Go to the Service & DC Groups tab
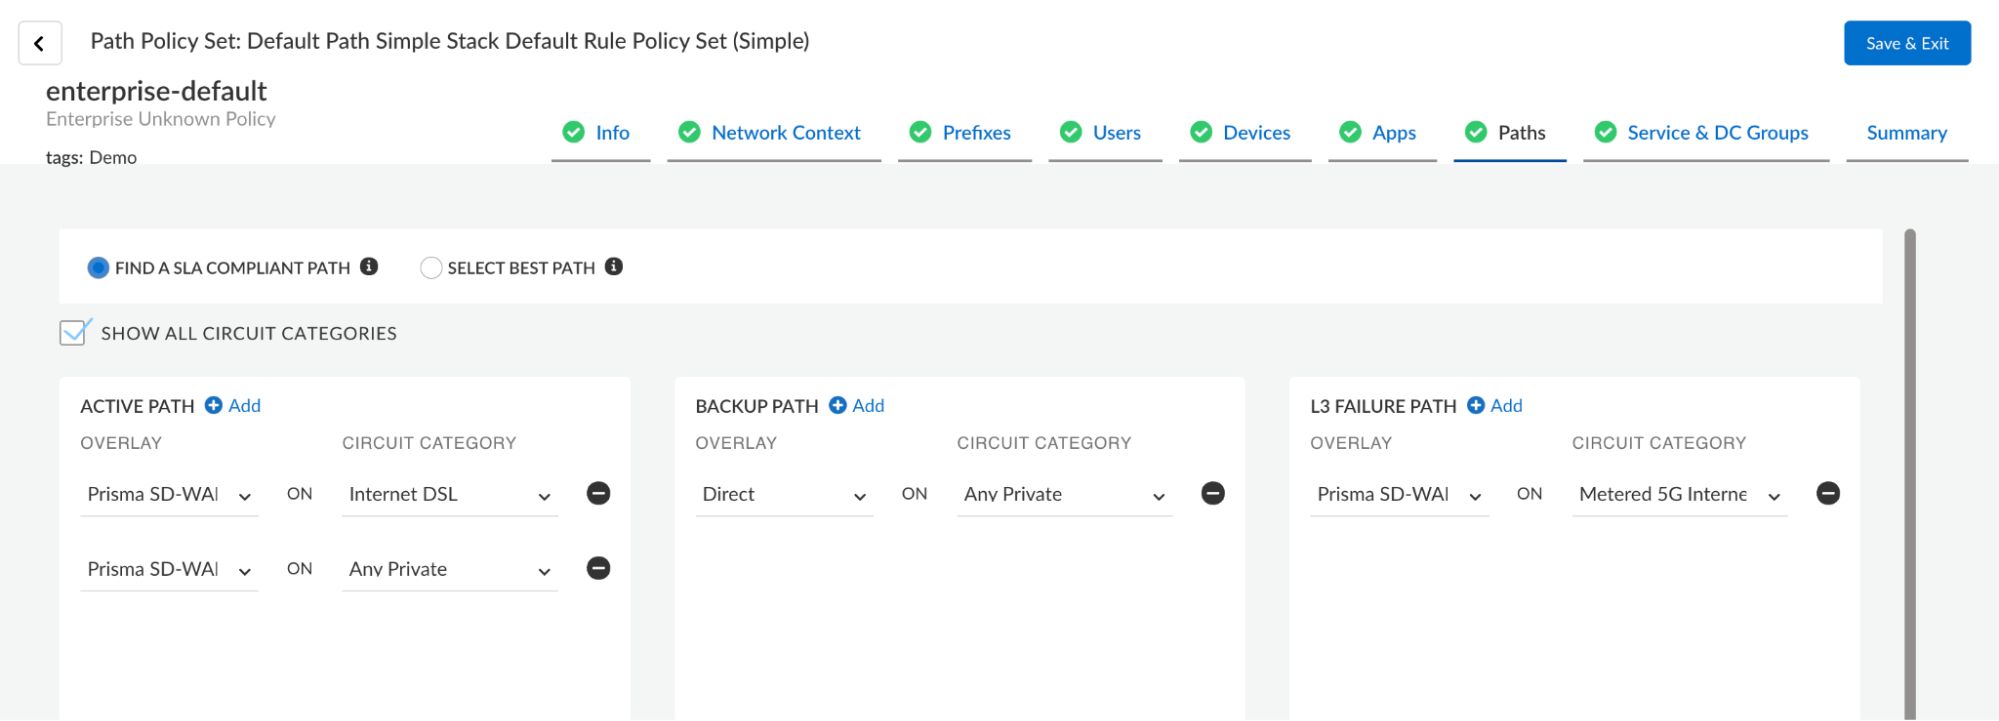This screenshot has height=721, width=1999. 1717,133
